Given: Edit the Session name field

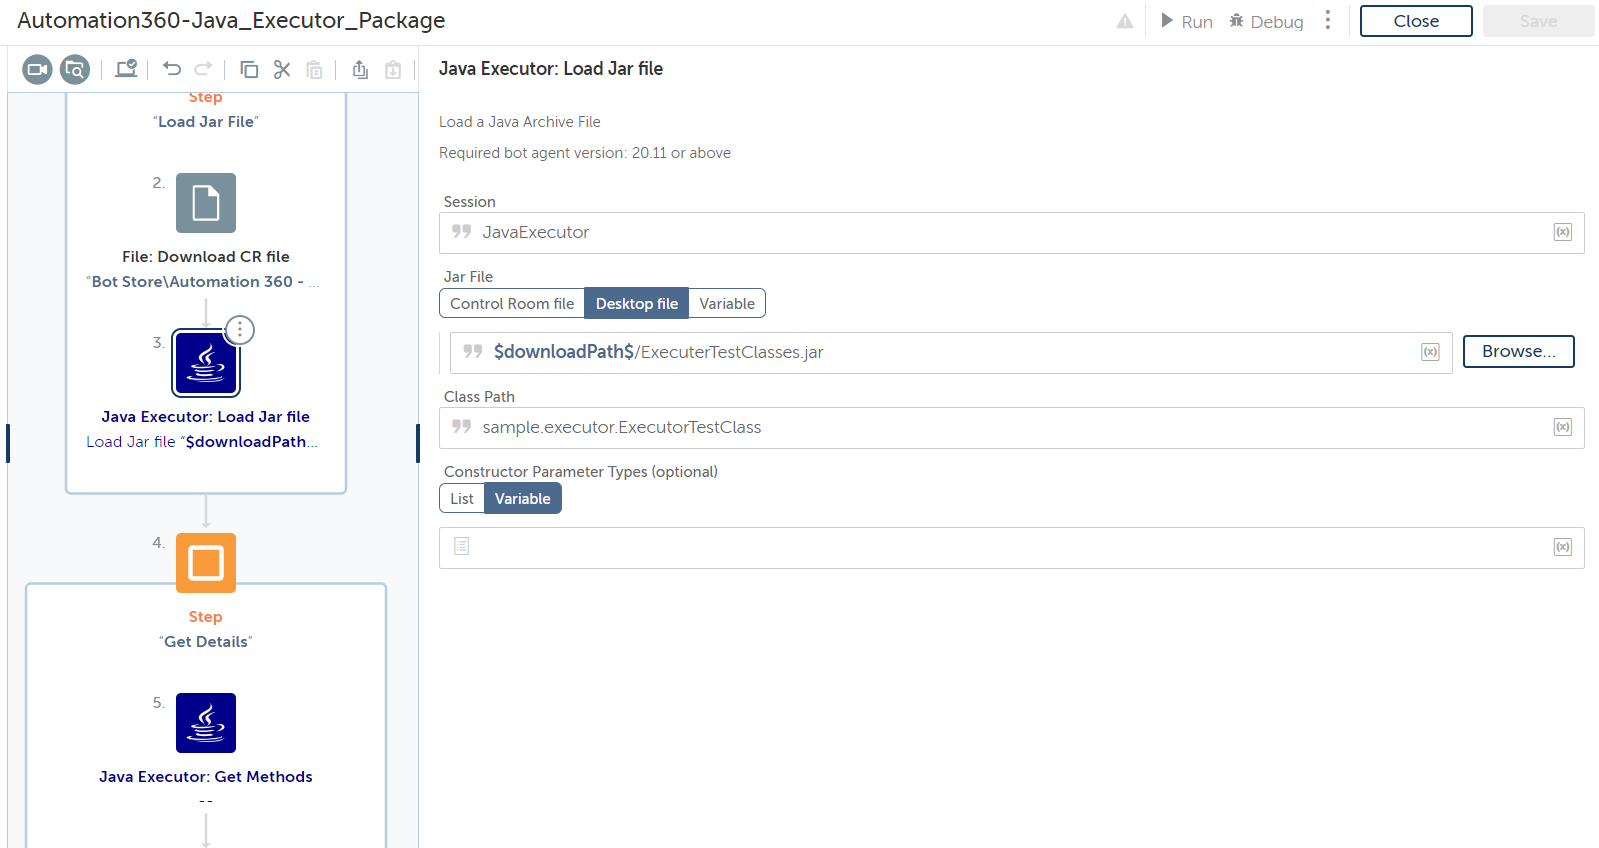Looking at the screenshot, I should [1012, 233].
